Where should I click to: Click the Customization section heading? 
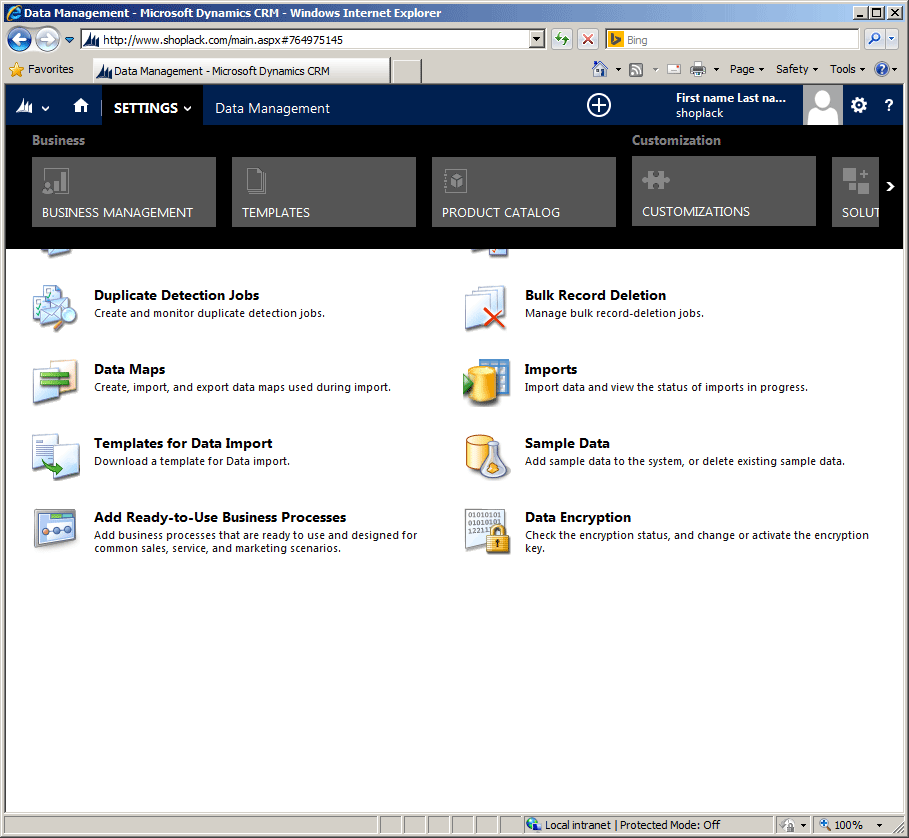676,140
